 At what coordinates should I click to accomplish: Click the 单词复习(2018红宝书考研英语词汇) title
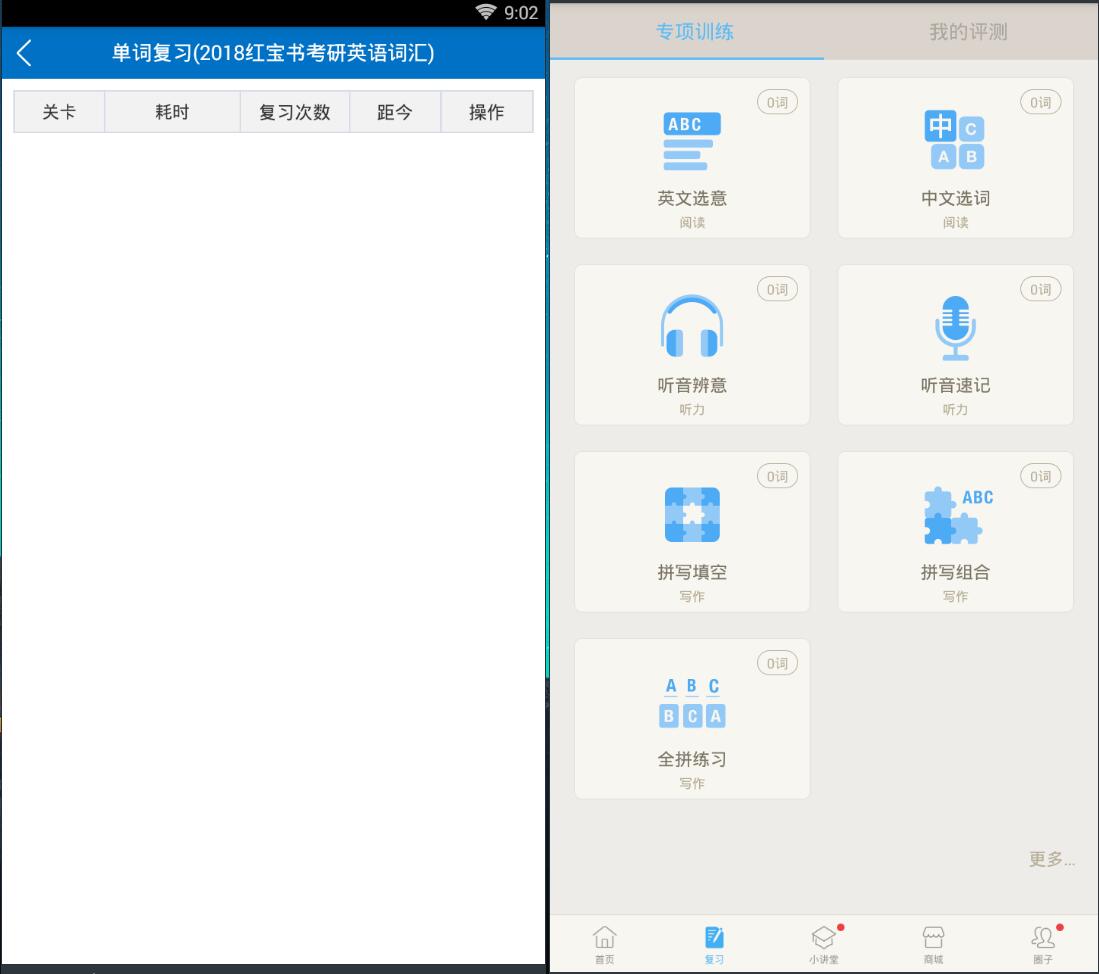pyautogui.click(x=273, y=53)
